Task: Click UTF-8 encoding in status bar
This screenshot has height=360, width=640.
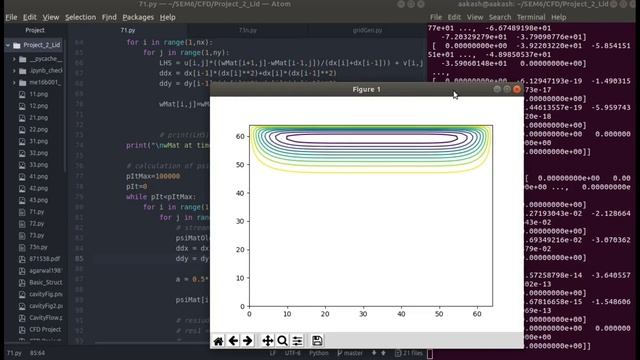Action: coord(293,353)
